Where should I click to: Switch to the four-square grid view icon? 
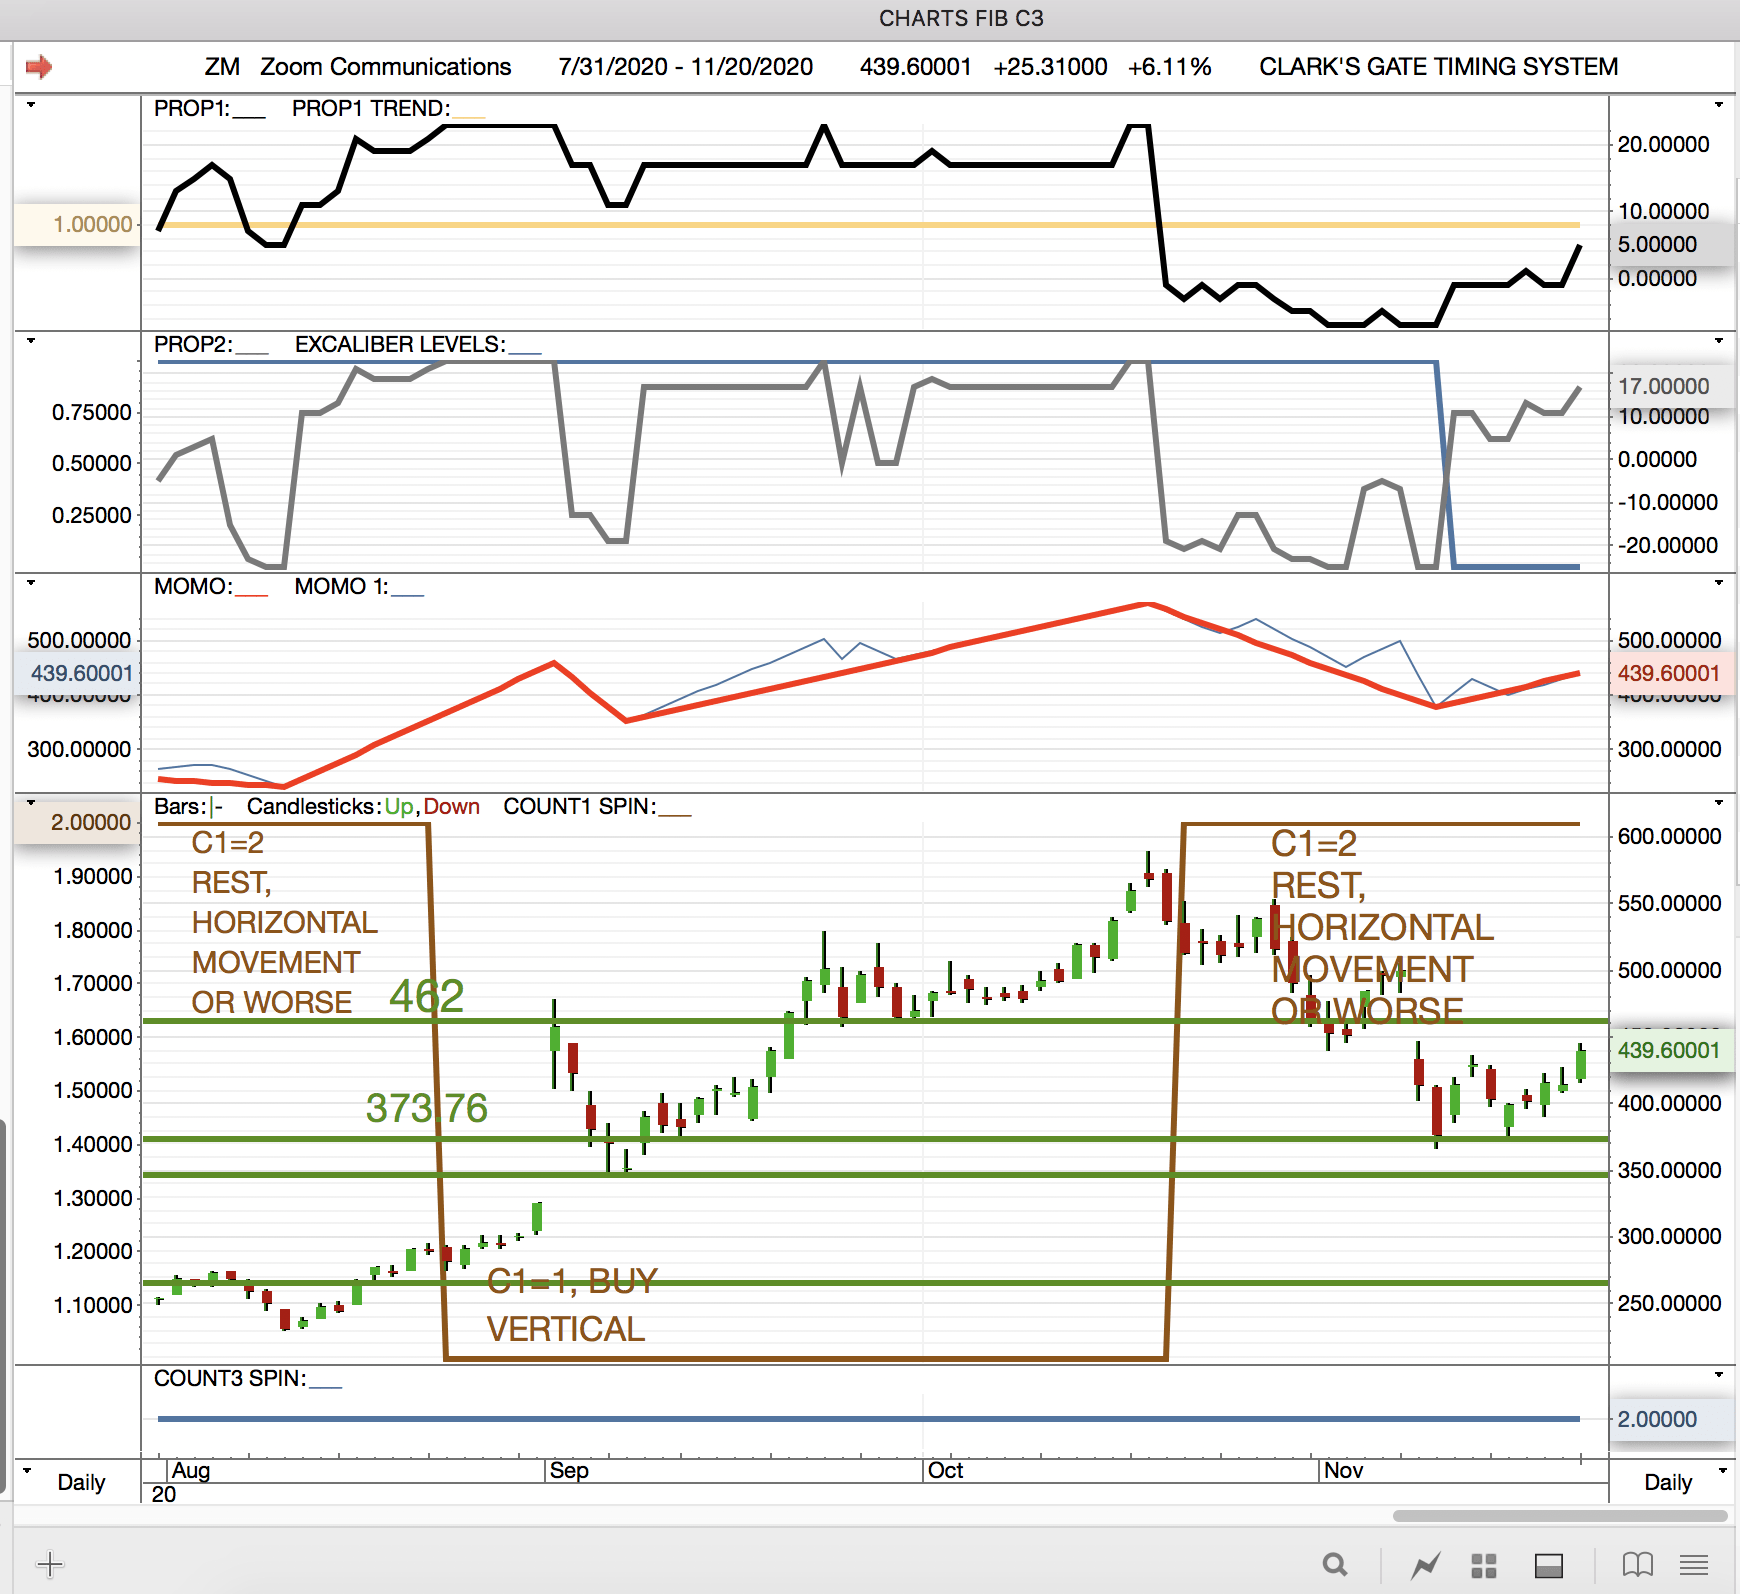[x=1484, y=1565]
